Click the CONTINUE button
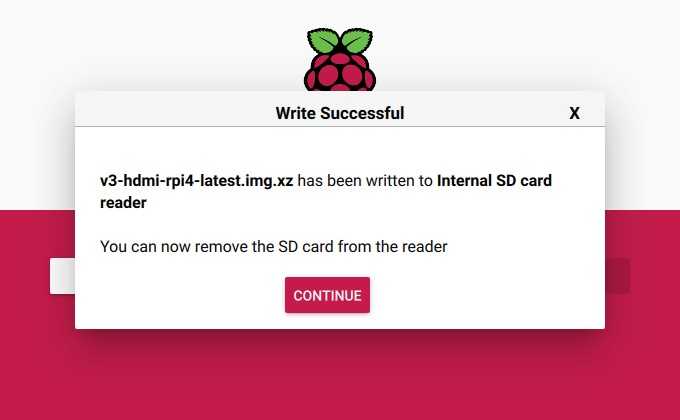This screenshot has width=680, height=420. coord(327,295)
